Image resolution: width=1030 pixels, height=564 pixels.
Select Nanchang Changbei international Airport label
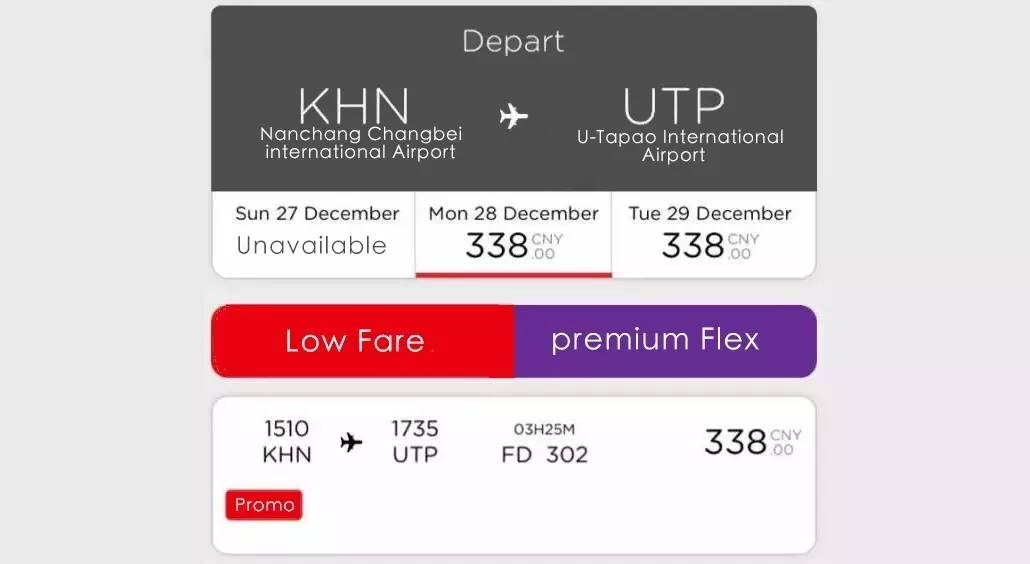pyautogui.click(x=359, y=143)
